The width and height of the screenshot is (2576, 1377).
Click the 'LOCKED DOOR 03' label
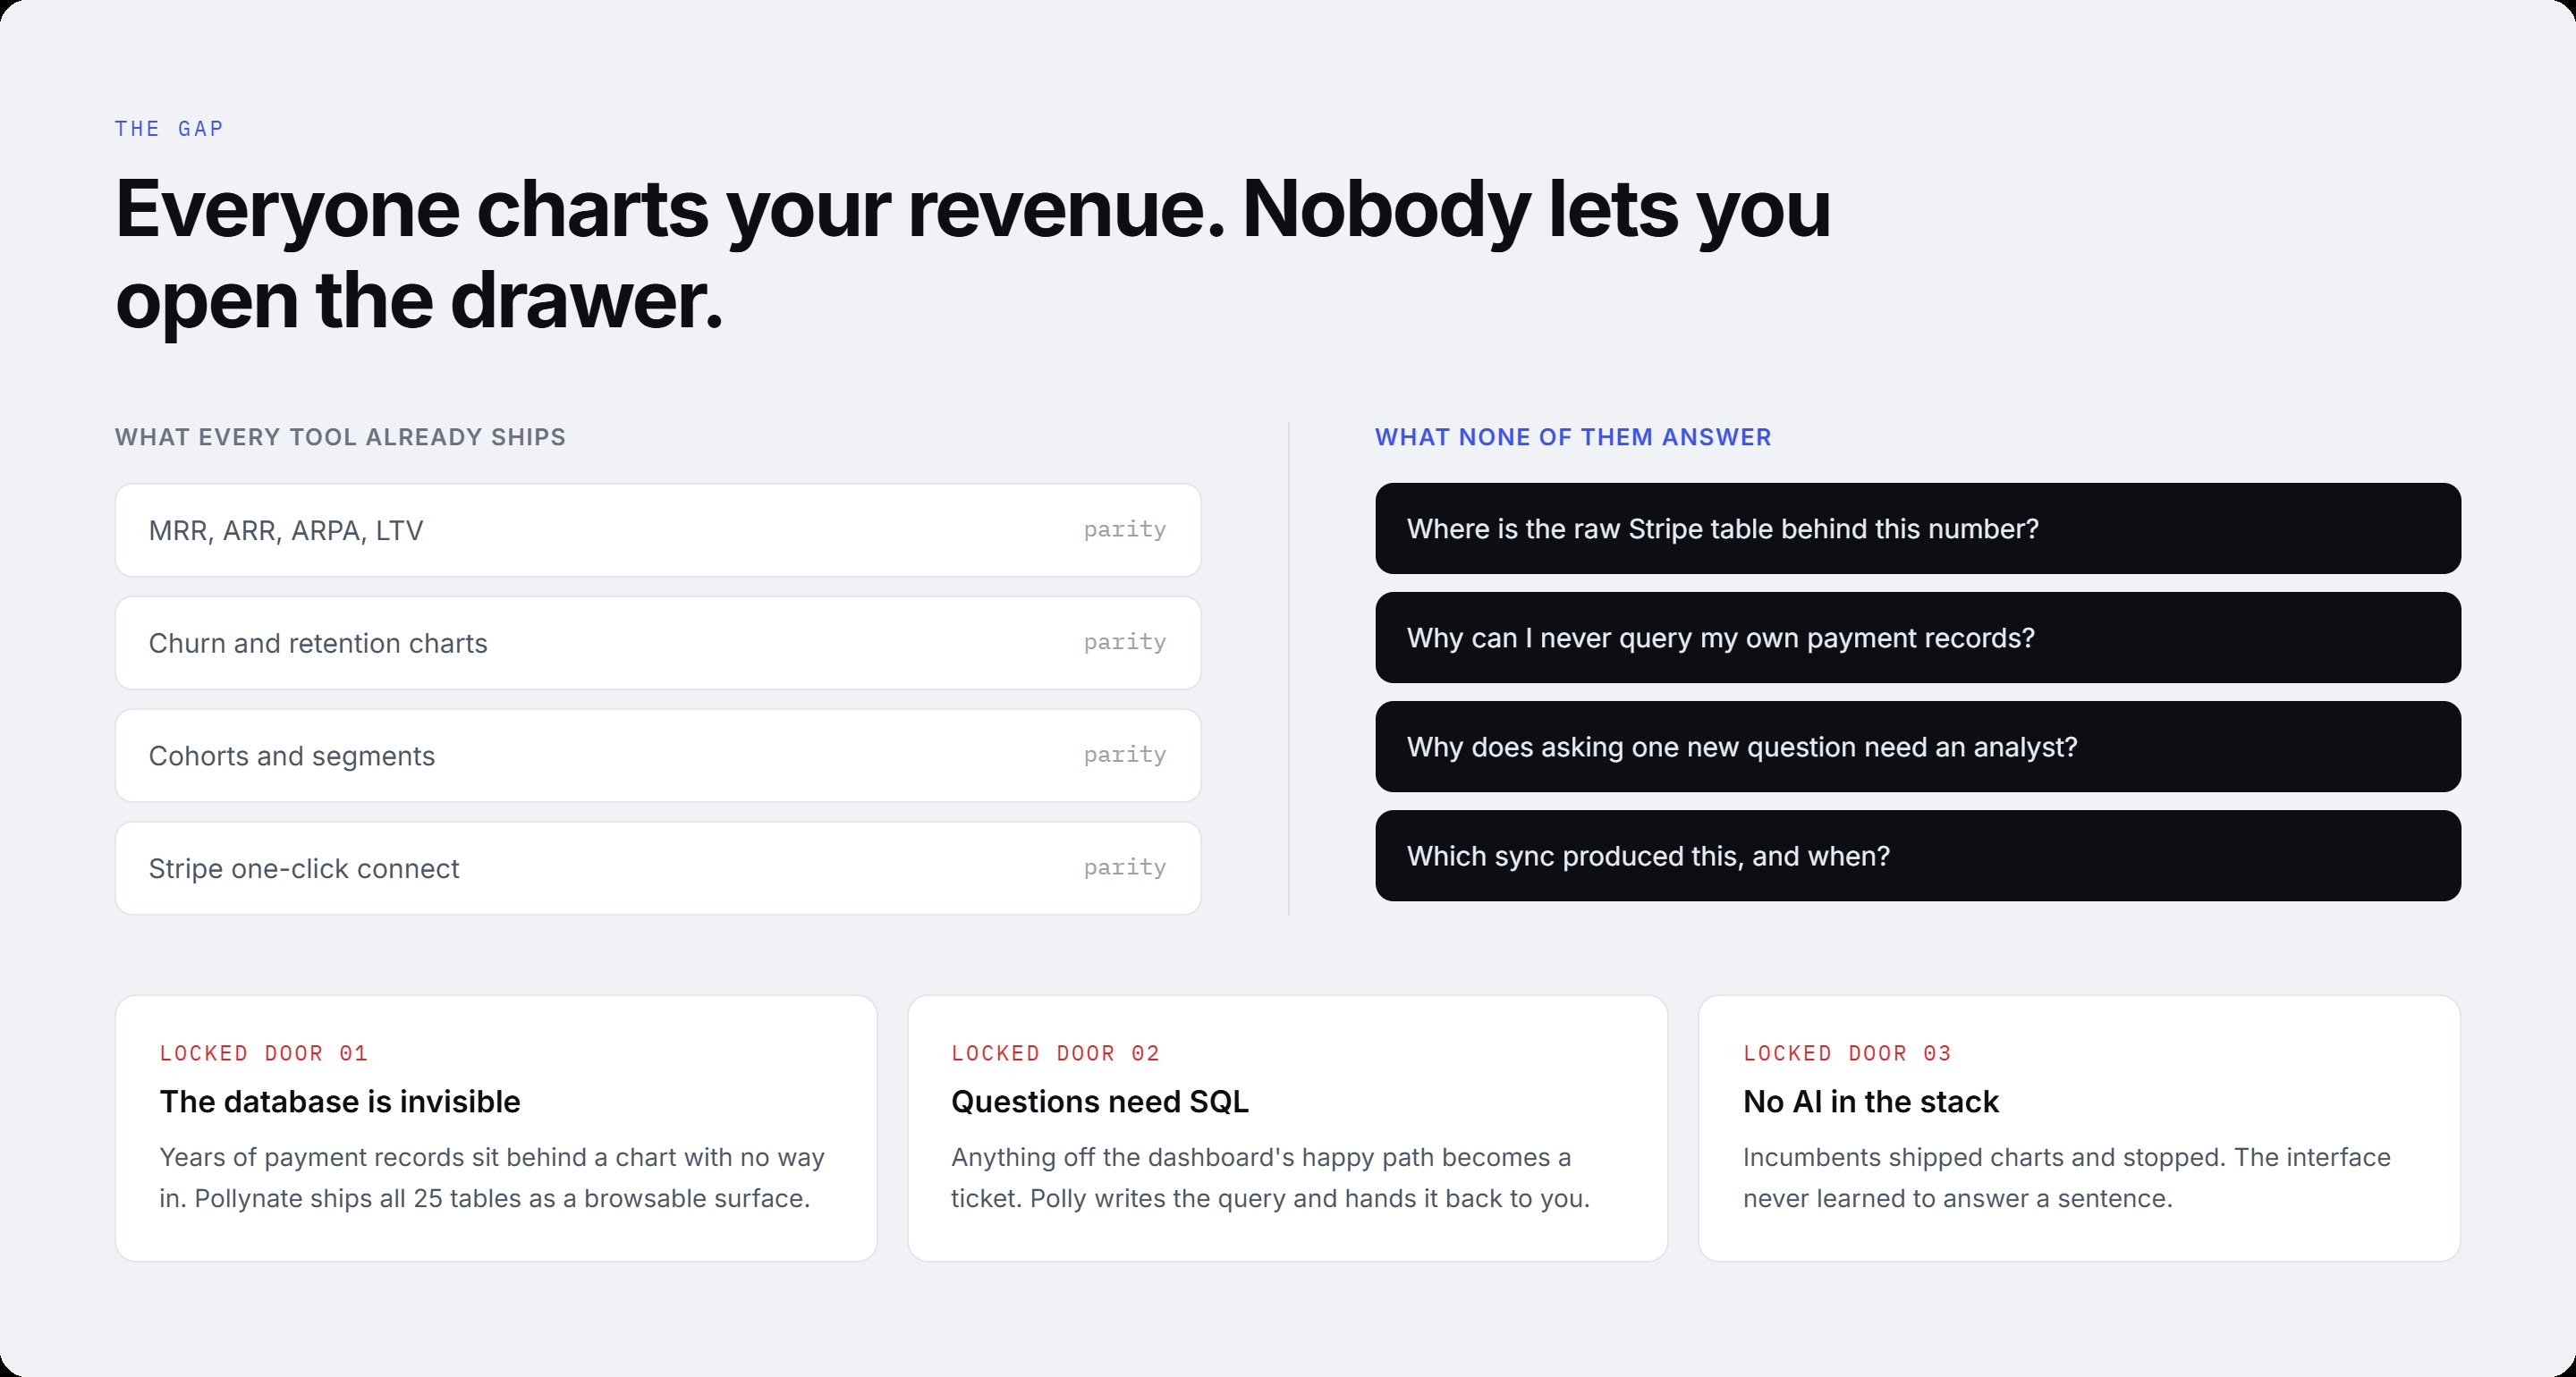click(x=1847, y=1053)
